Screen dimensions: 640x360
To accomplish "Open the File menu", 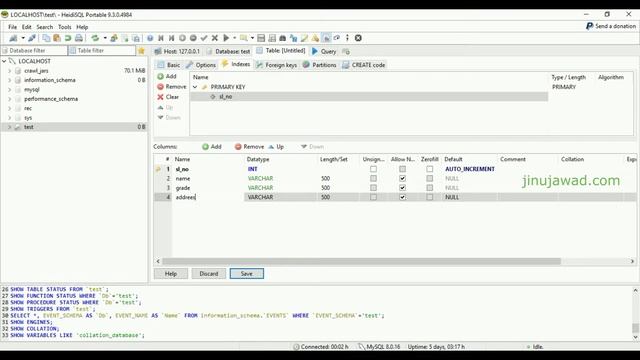I will coord(13,27).
